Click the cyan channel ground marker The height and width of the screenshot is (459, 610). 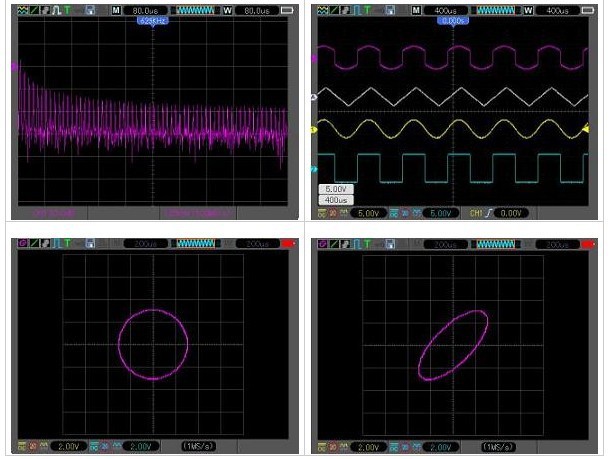[x=314, y=169]
